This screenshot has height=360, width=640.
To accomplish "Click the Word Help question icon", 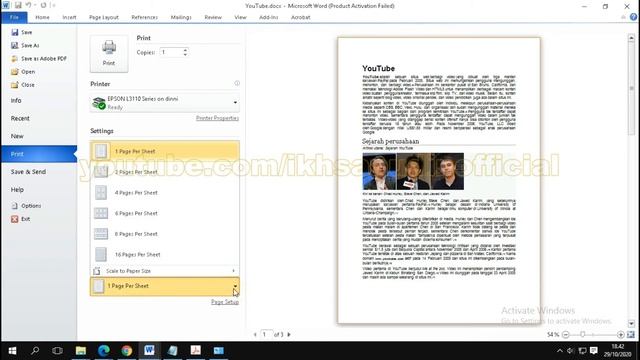I will pos(633,17).
